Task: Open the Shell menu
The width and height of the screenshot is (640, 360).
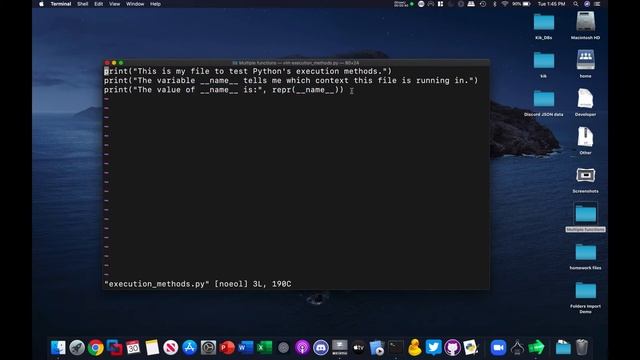Action: pyautogui.click(x=83, y=4)
